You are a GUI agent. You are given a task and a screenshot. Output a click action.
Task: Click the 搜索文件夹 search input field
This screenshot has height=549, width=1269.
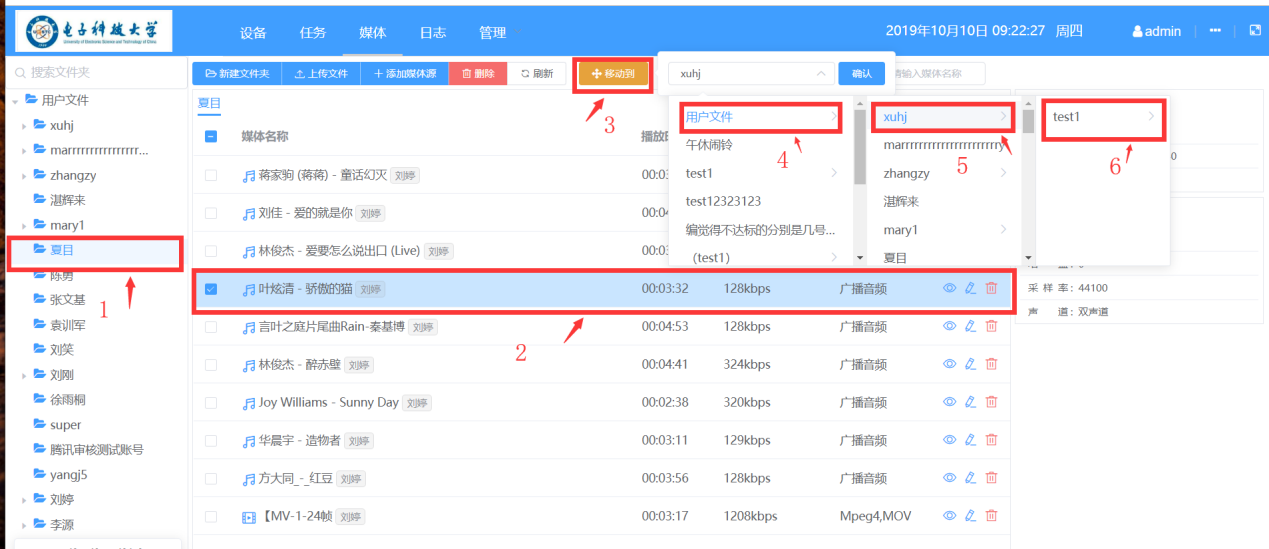(95, 73)
